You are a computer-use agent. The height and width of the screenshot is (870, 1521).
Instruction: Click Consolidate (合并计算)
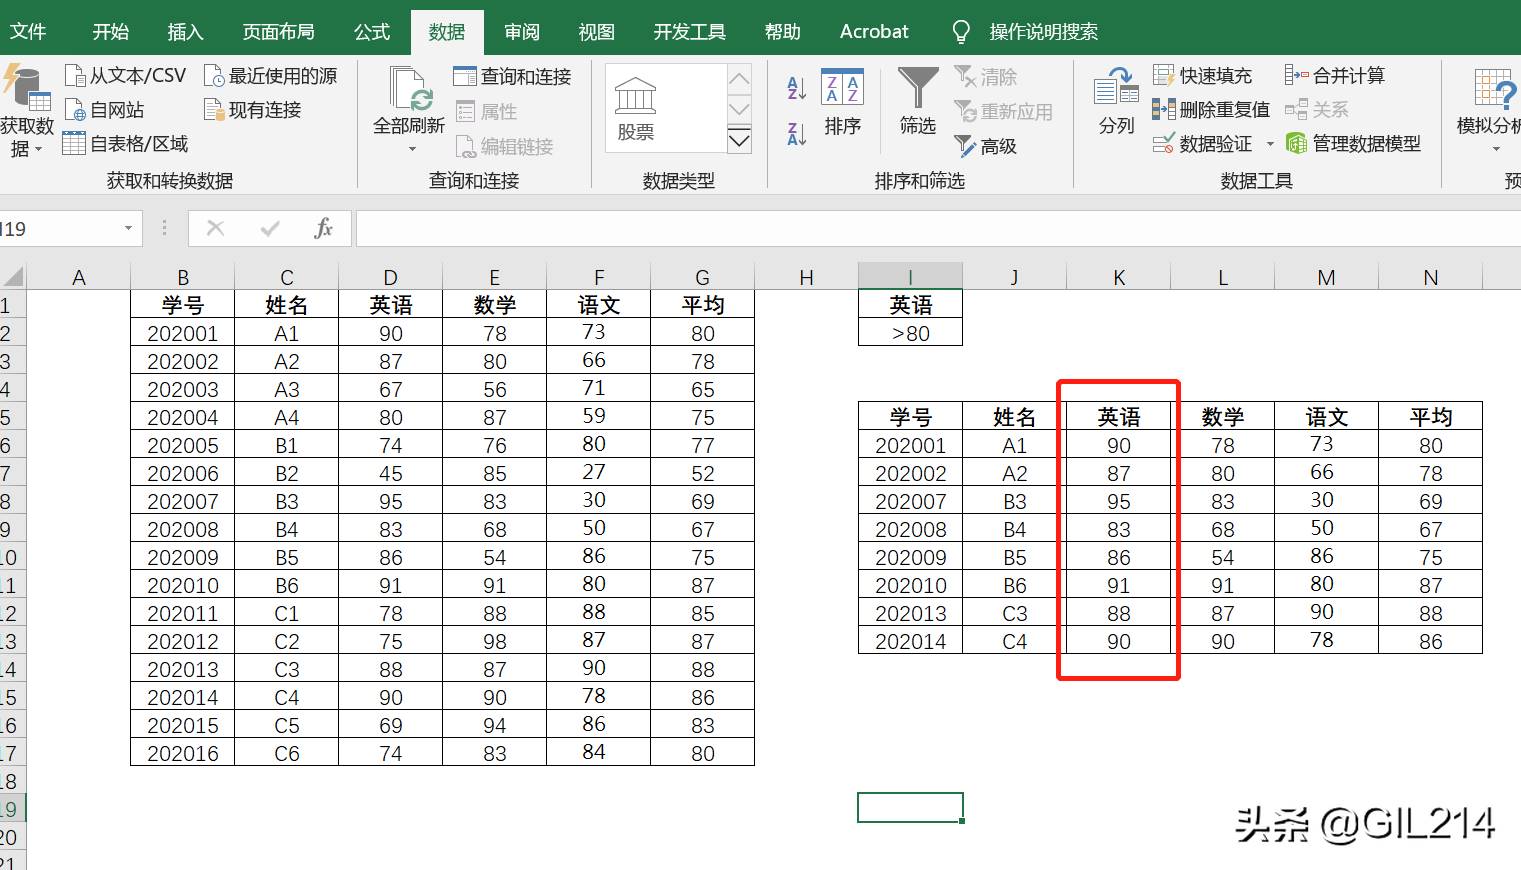click(x=1335, y=75)
